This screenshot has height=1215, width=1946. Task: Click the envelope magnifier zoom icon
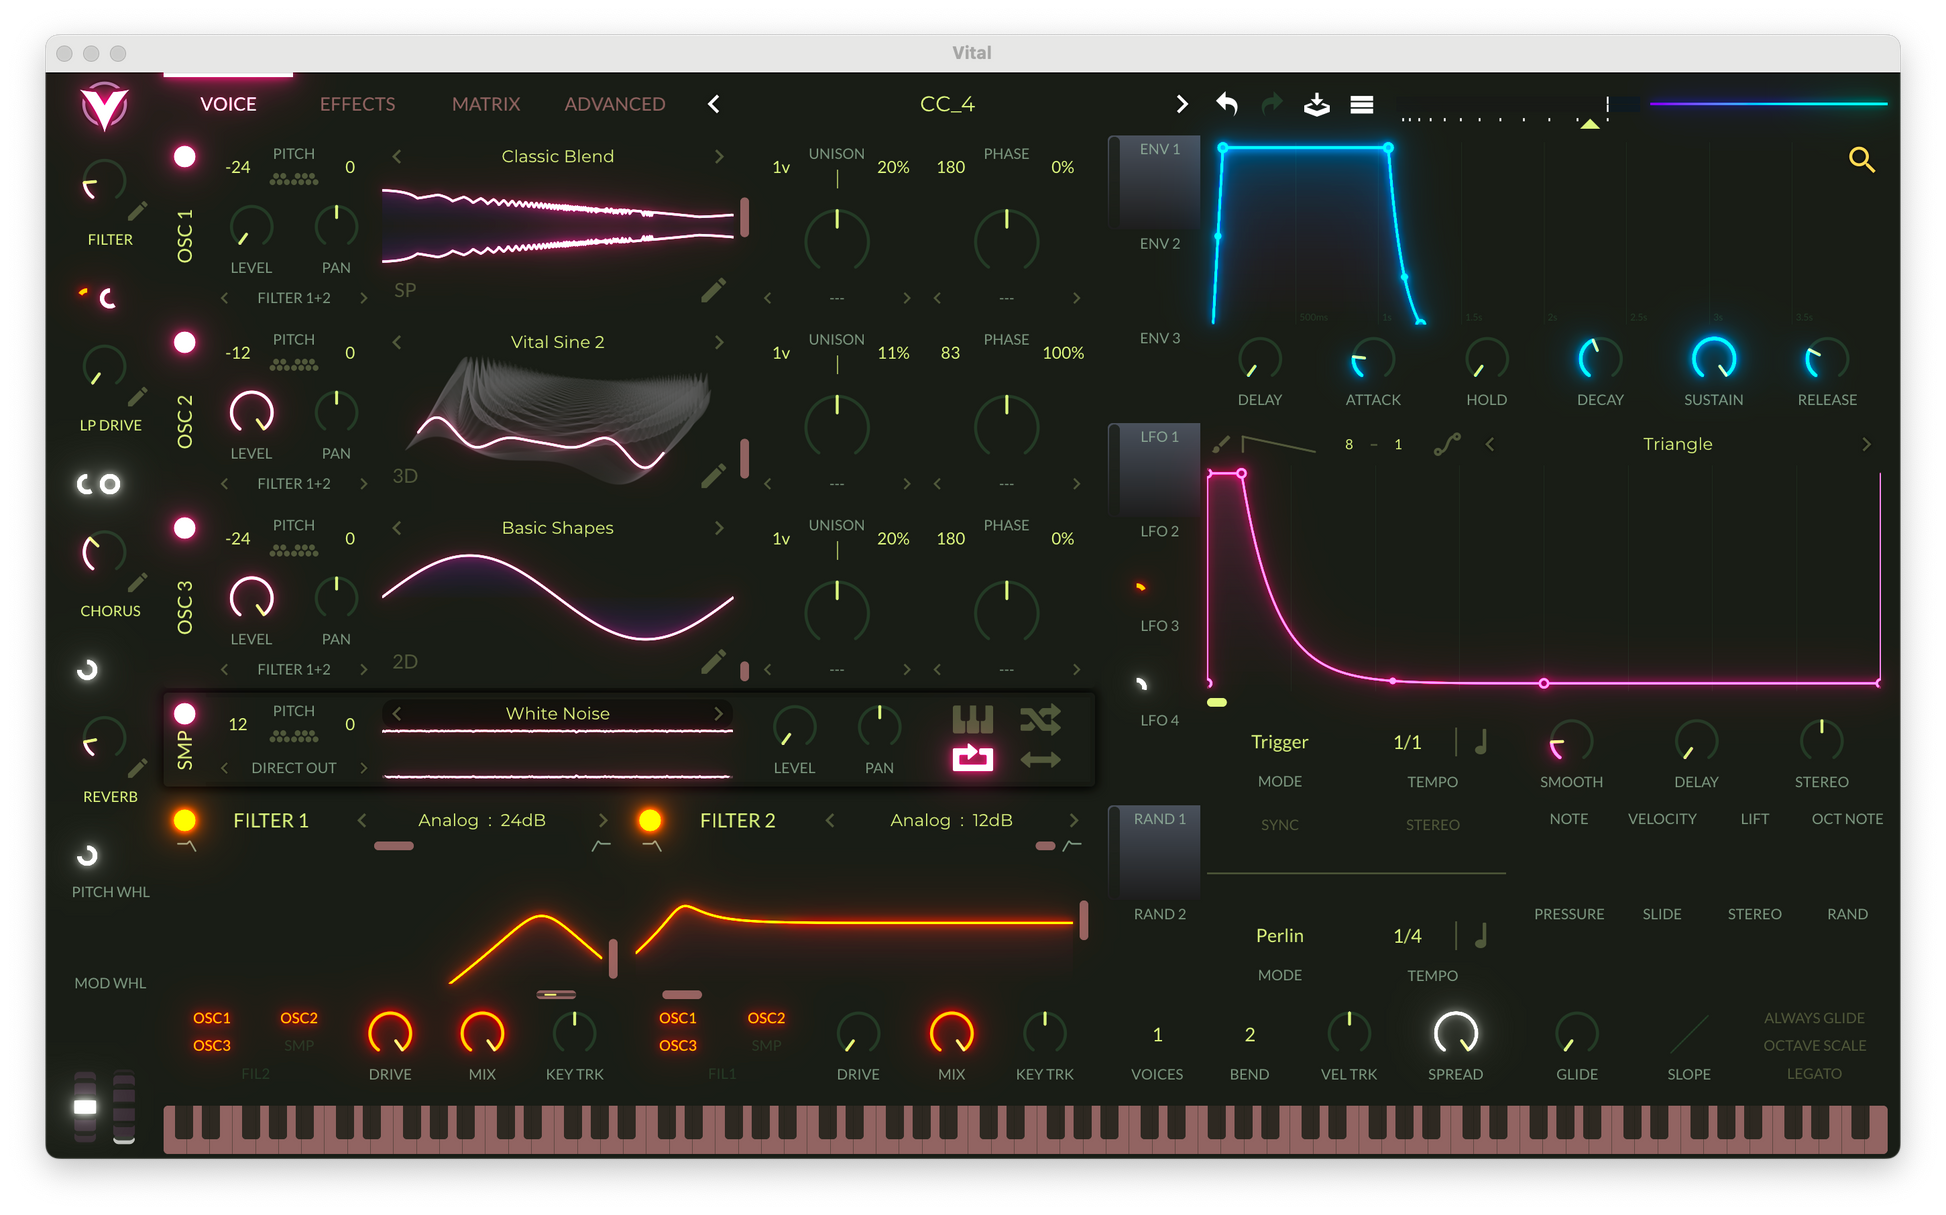tap(1861, 159)
